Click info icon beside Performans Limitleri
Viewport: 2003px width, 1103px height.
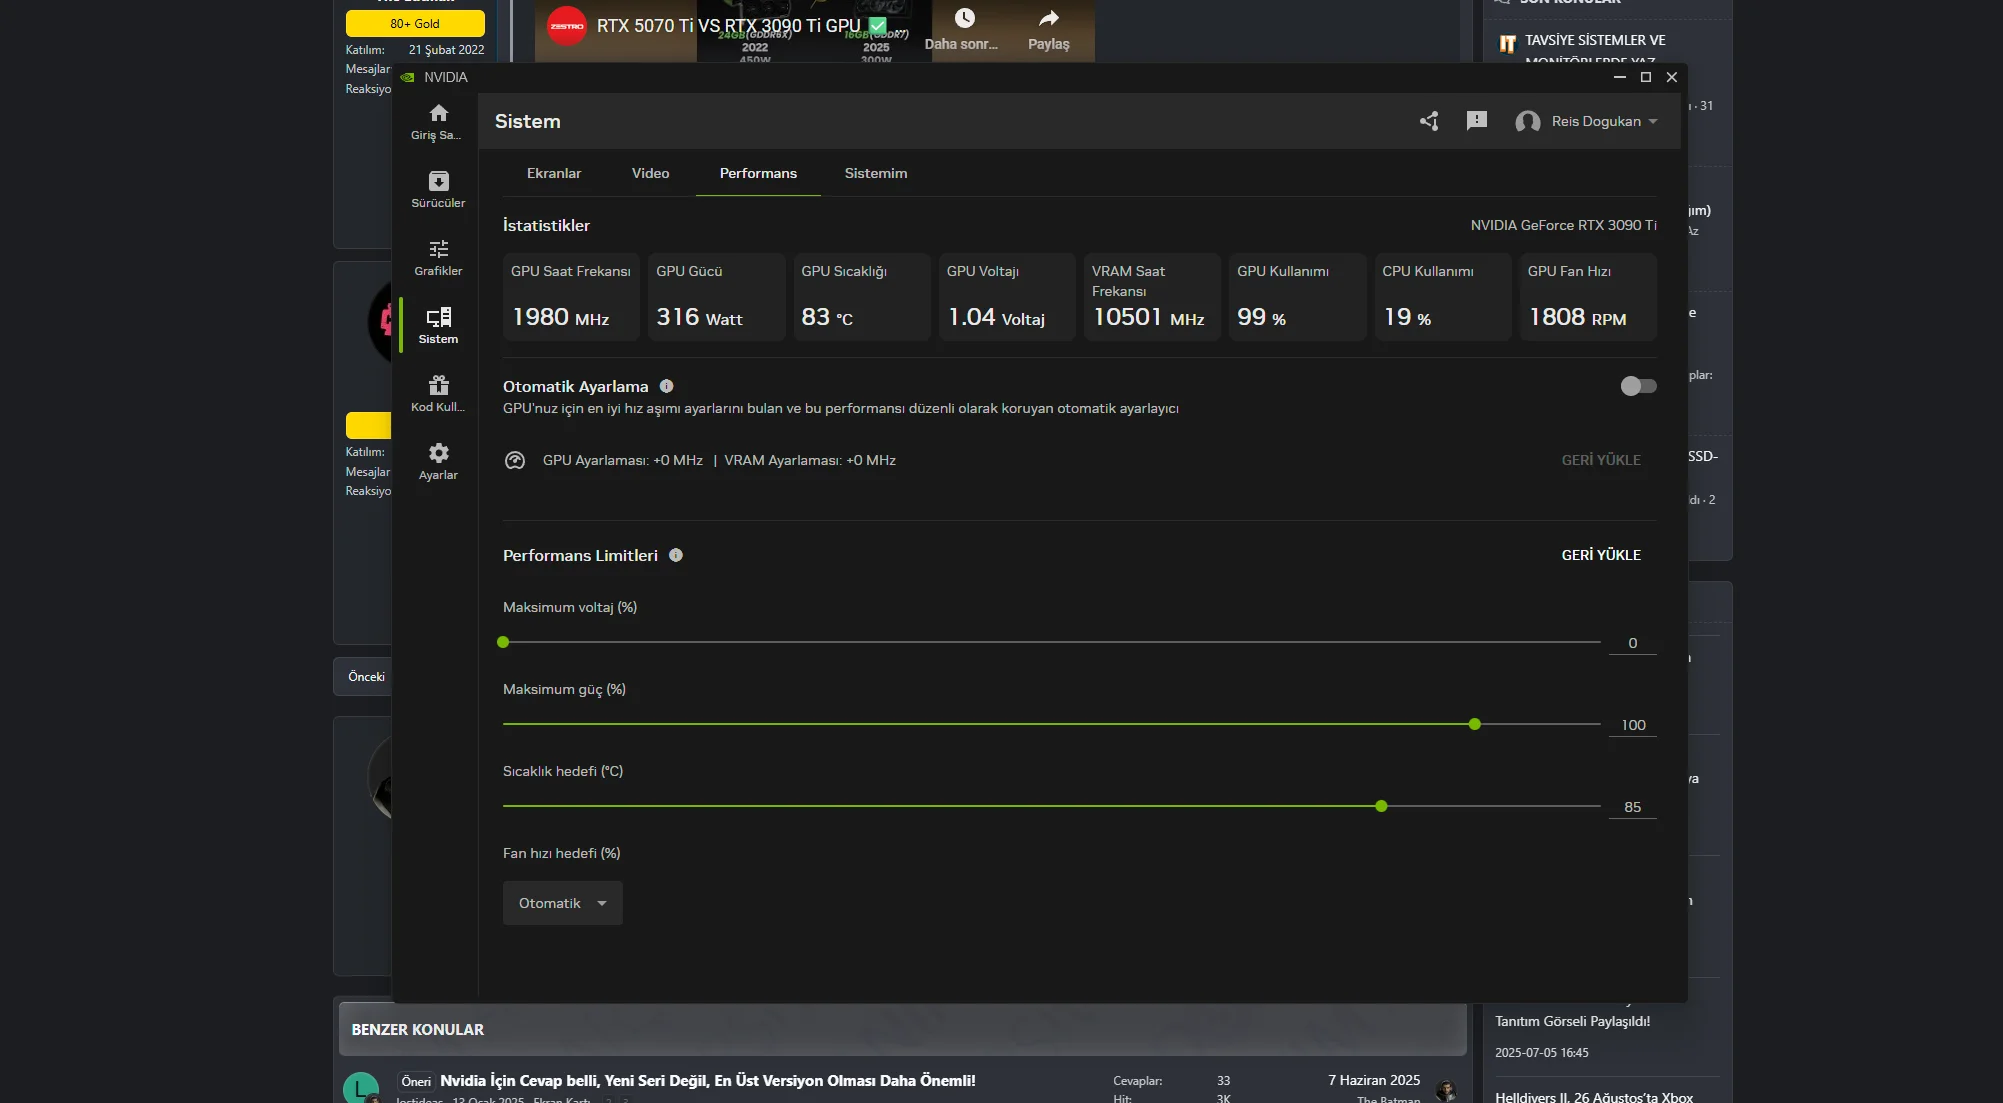(676, 555)
